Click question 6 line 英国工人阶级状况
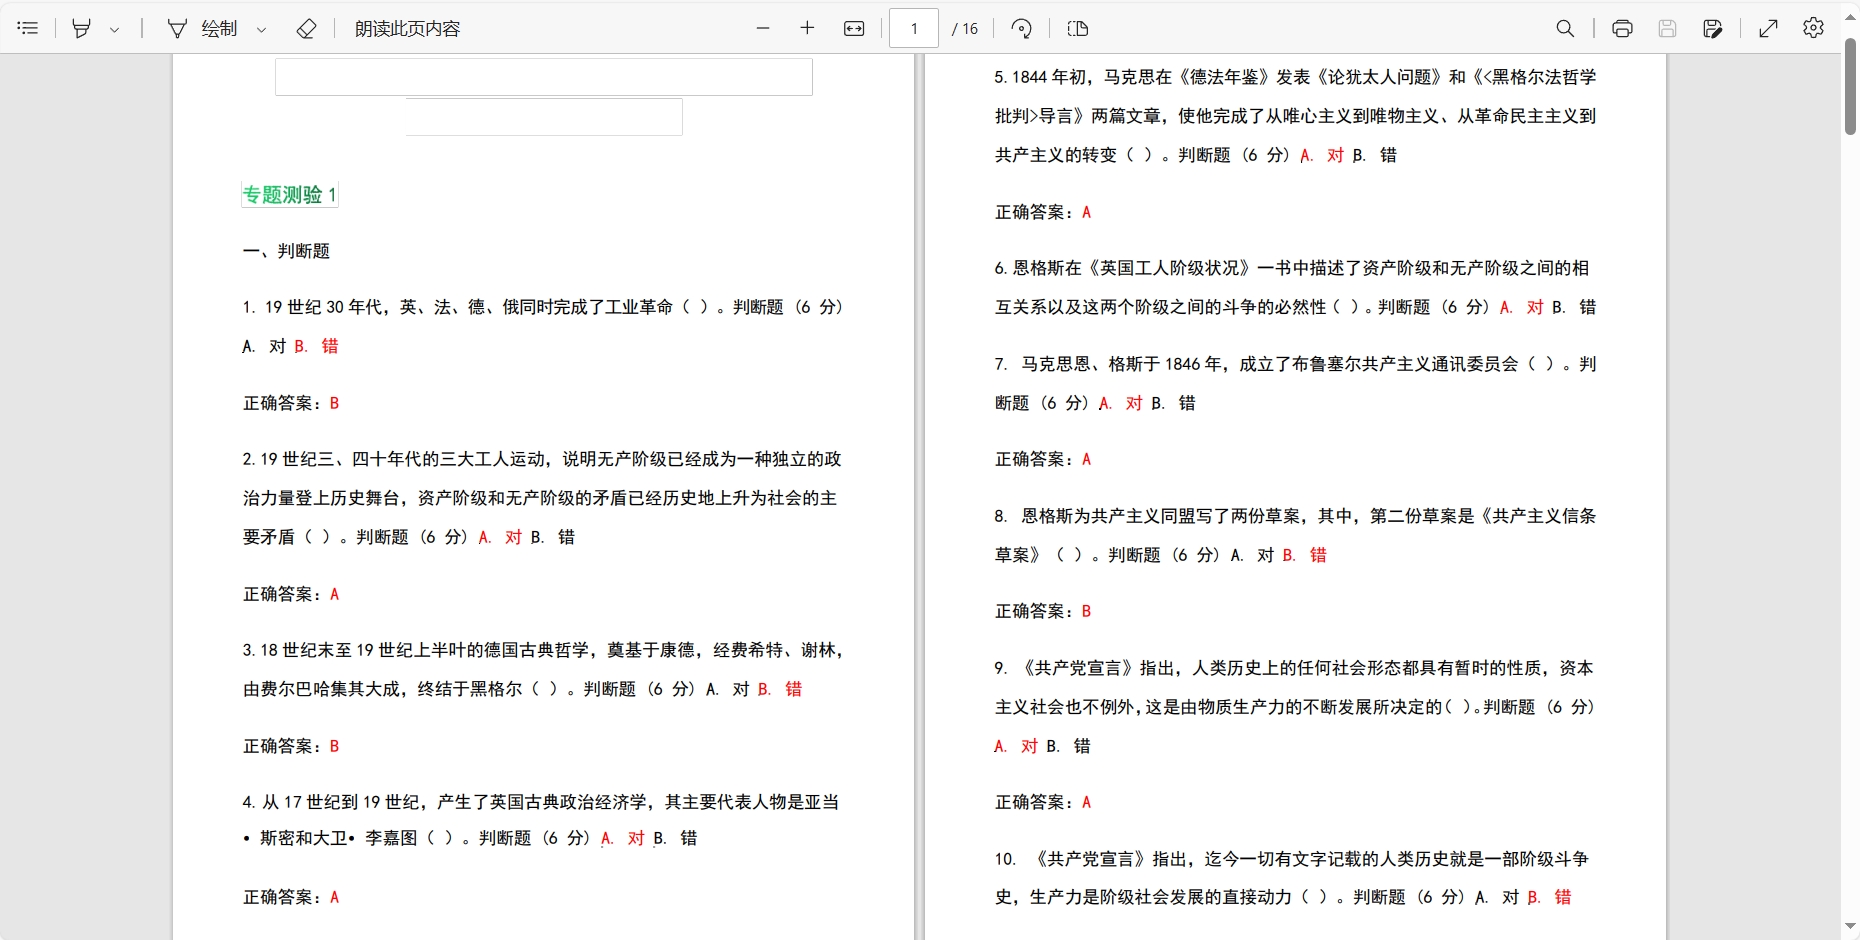1860x940 pixels. click(1292, 268)
